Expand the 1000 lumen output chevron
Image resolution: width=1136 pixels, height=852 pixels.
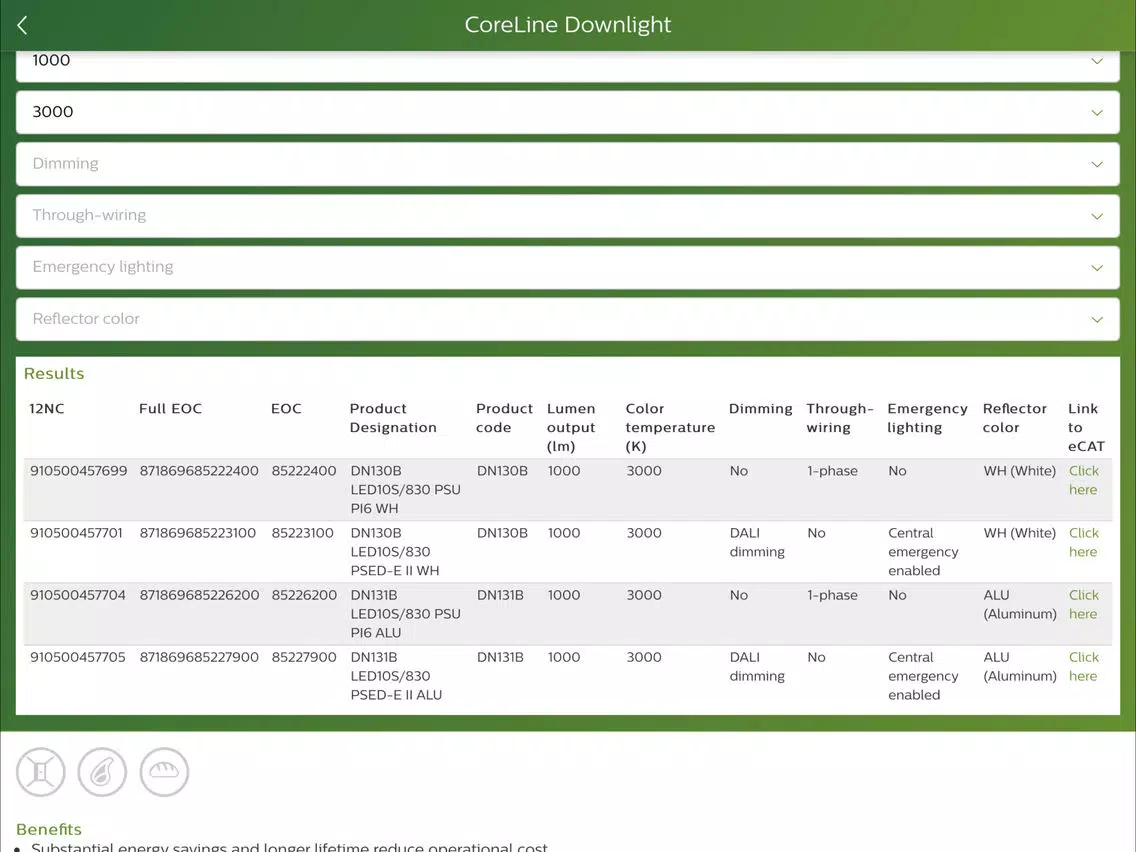click(1097, 61)
